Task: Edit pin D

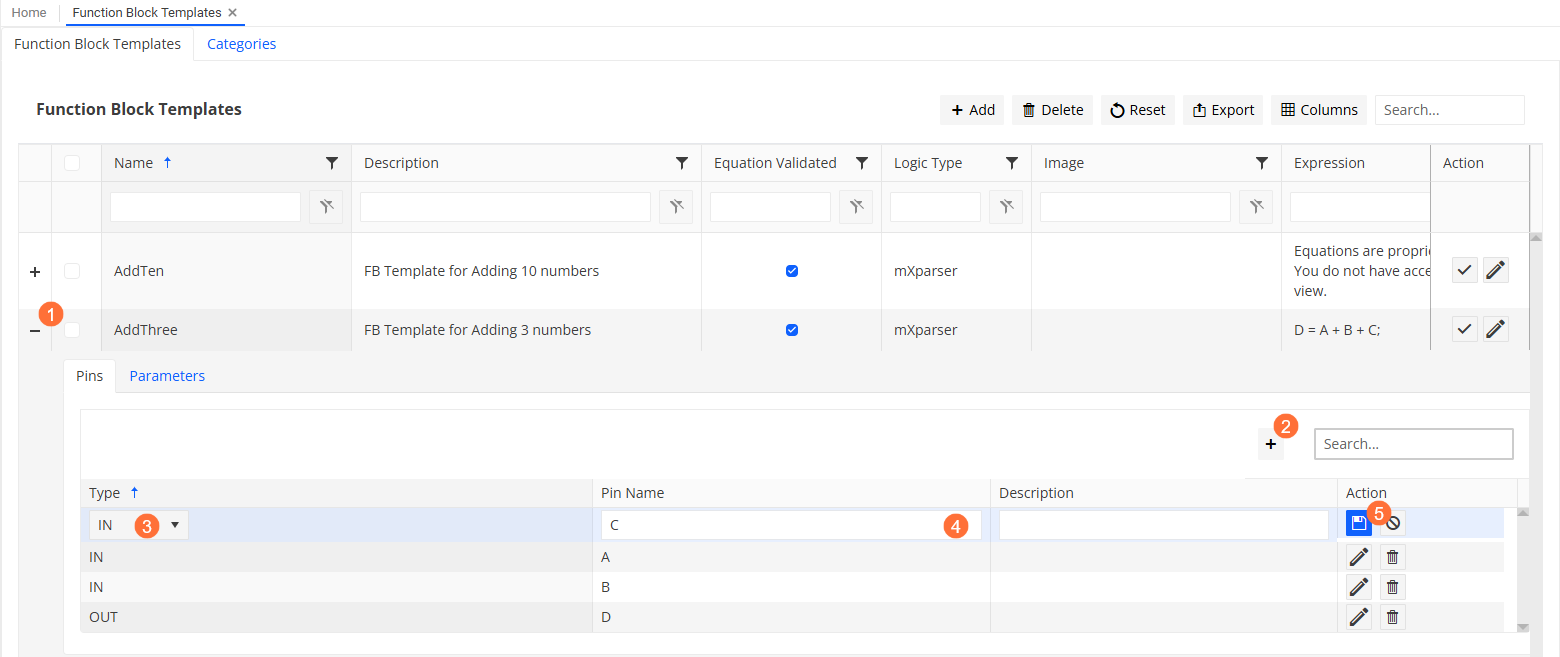Action: pos(1359,617)
